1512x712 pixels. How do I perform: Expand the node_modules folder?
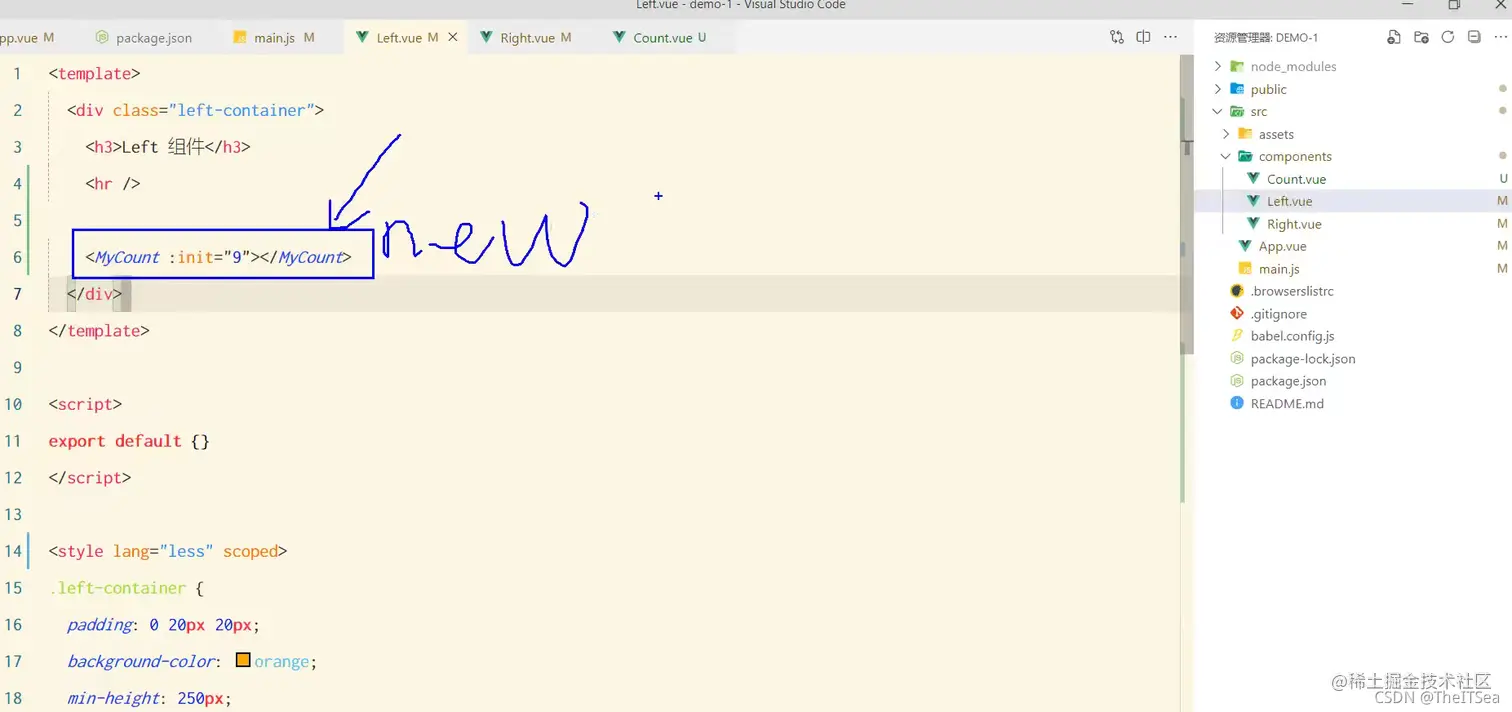tap(1218, 66)
